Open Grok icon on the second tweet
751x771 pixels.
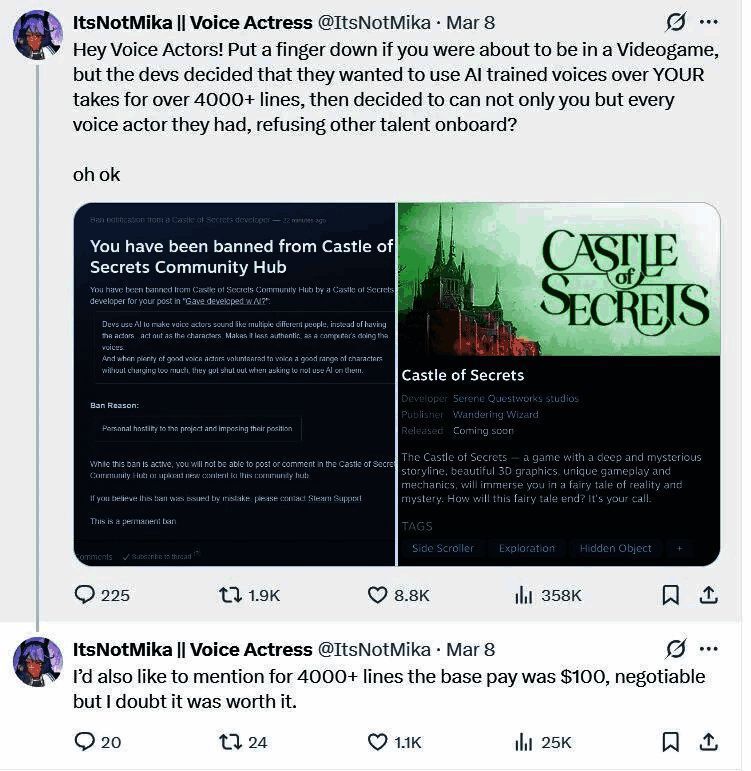675,649
